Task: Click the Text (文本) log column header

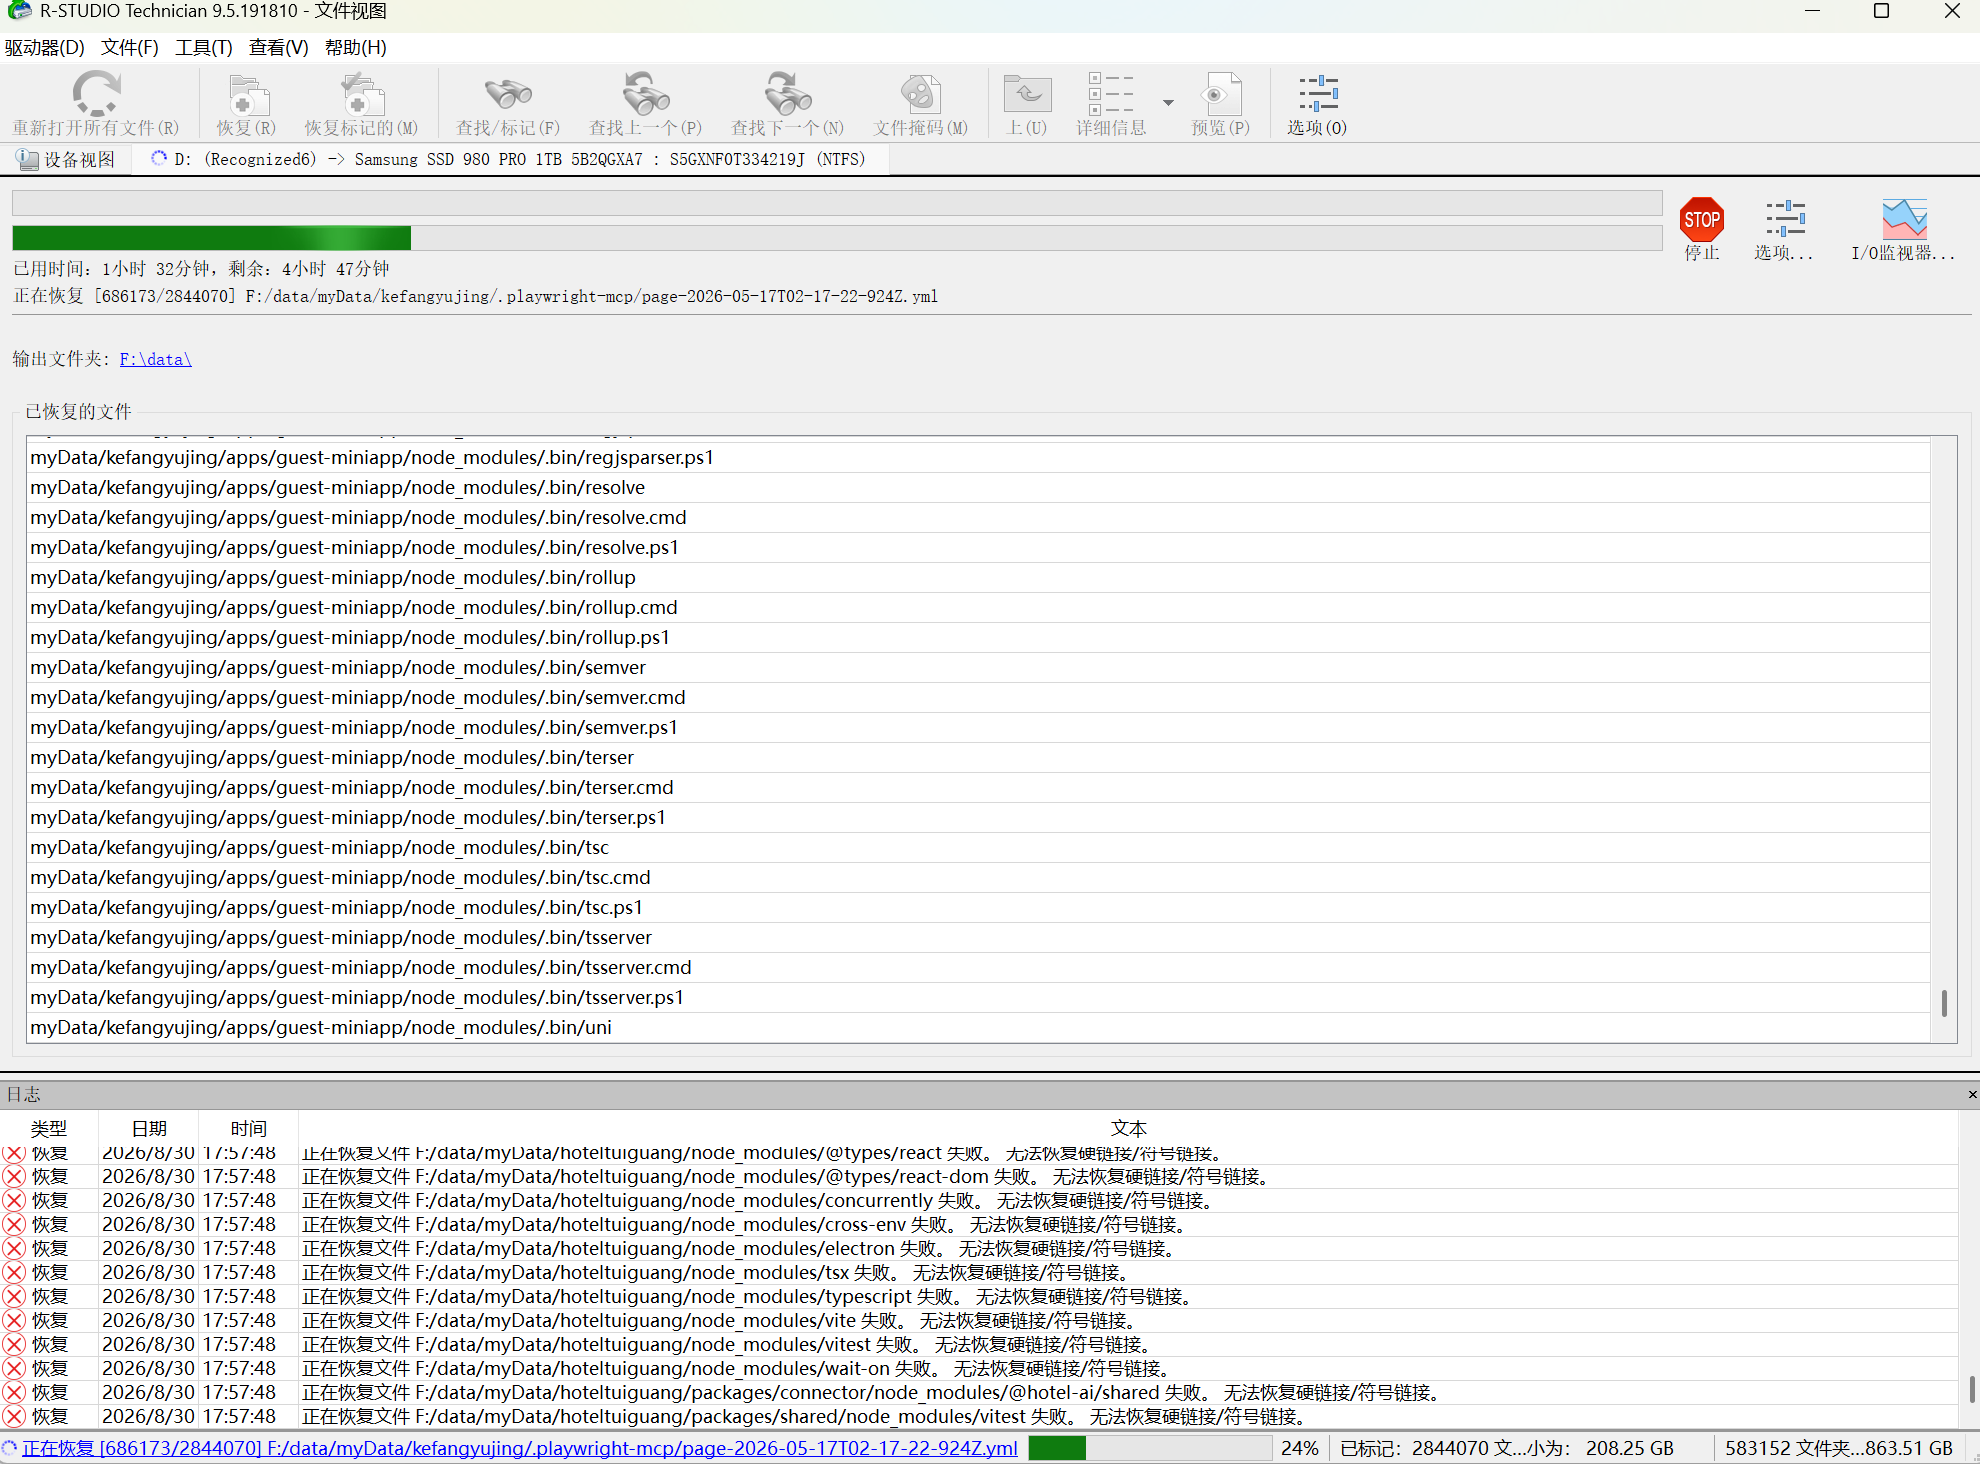Action: (x=1128, y=1128)
